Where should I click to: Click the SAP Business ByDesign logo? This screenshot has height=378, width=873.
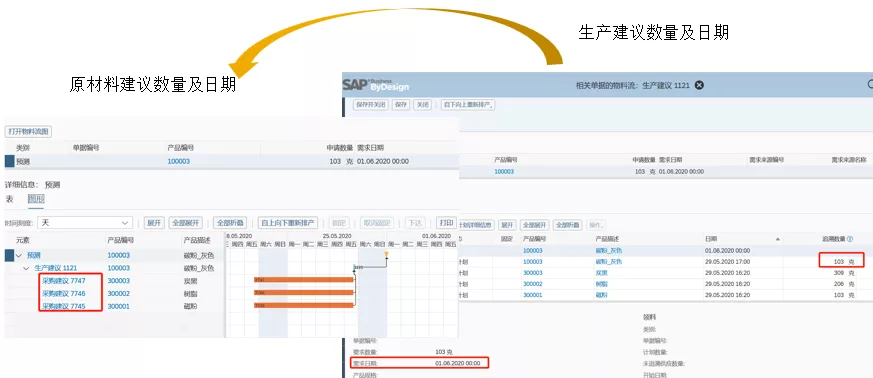(376, 85)
